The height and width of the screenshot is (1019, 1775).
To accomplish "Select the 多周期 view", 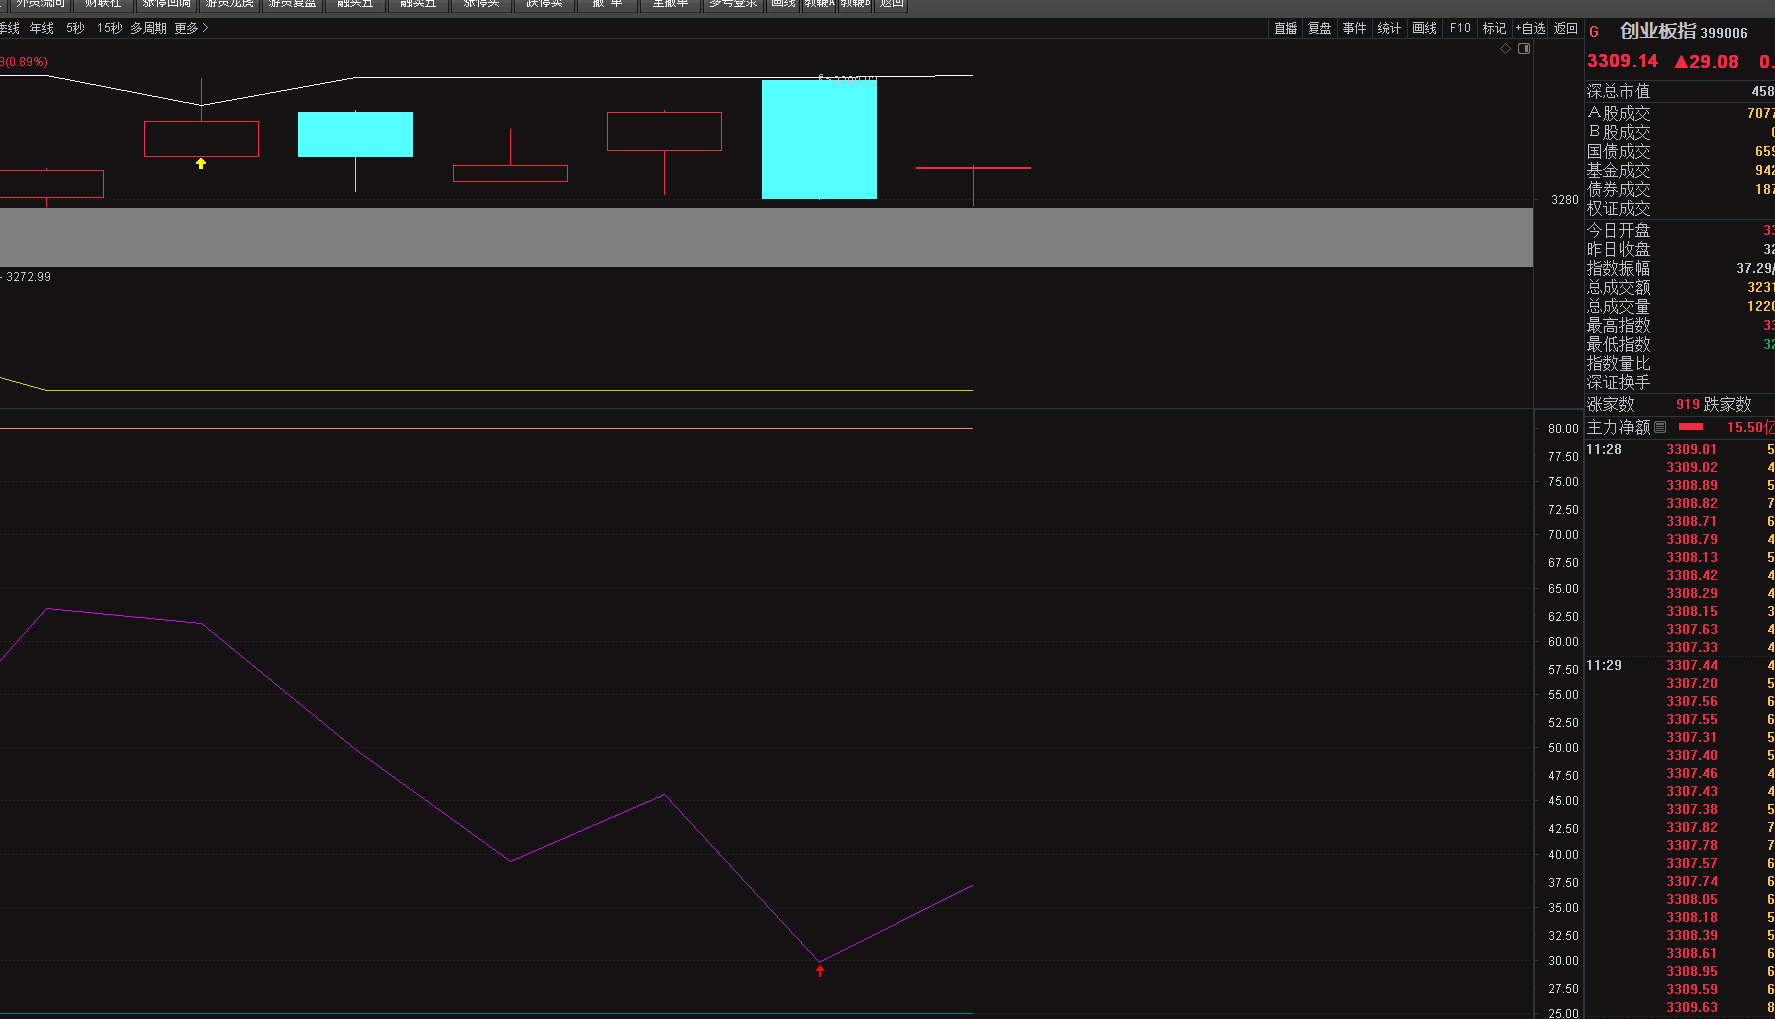I will [x=148, y=28].
